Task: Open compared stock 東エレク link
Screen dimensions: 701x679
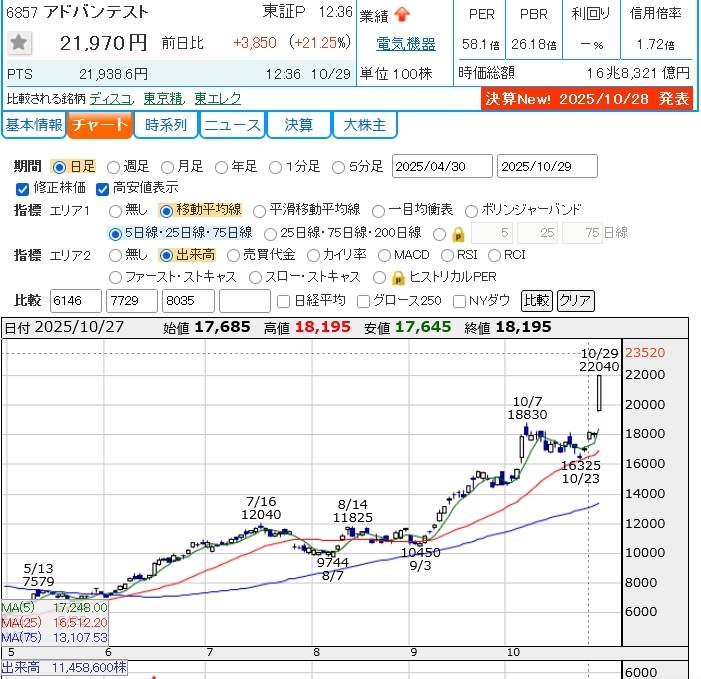Action: point(218,98)
